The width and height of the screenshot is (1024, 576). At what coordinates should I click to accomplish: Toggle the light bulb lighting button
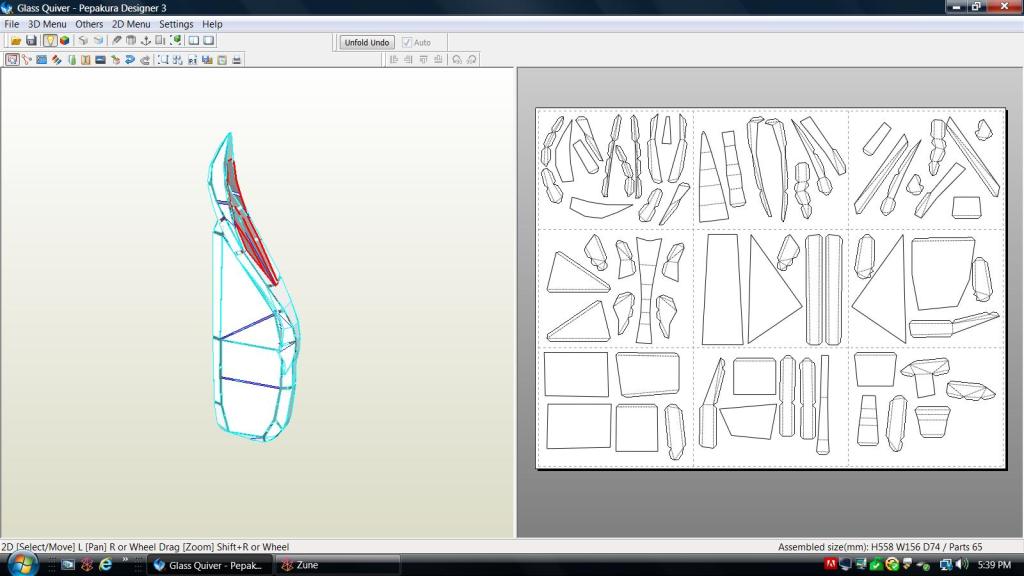pos(50,40)
